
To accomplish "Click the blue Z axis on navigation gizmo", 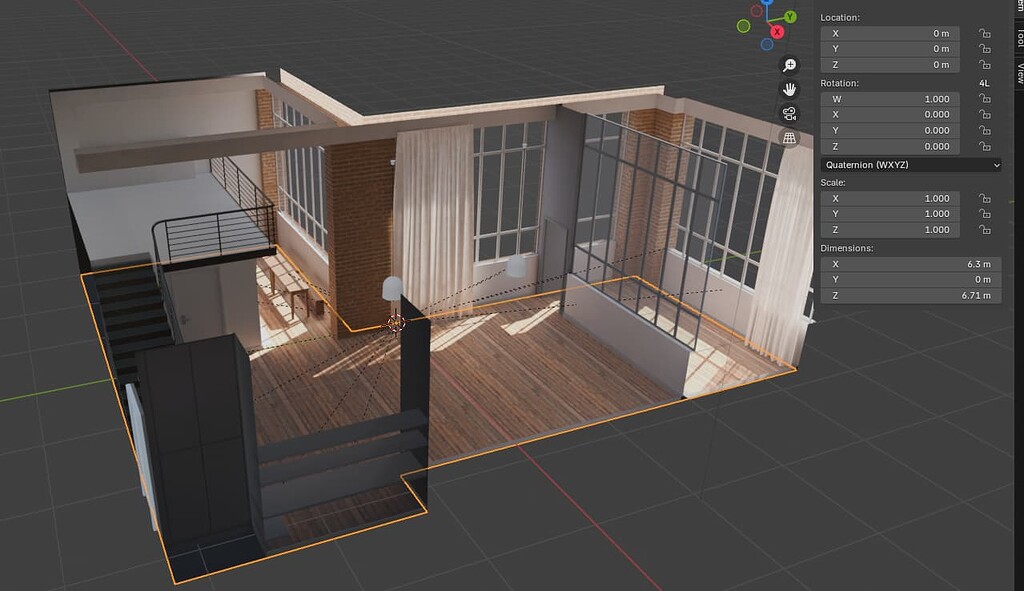I will (x=765, y=3).
